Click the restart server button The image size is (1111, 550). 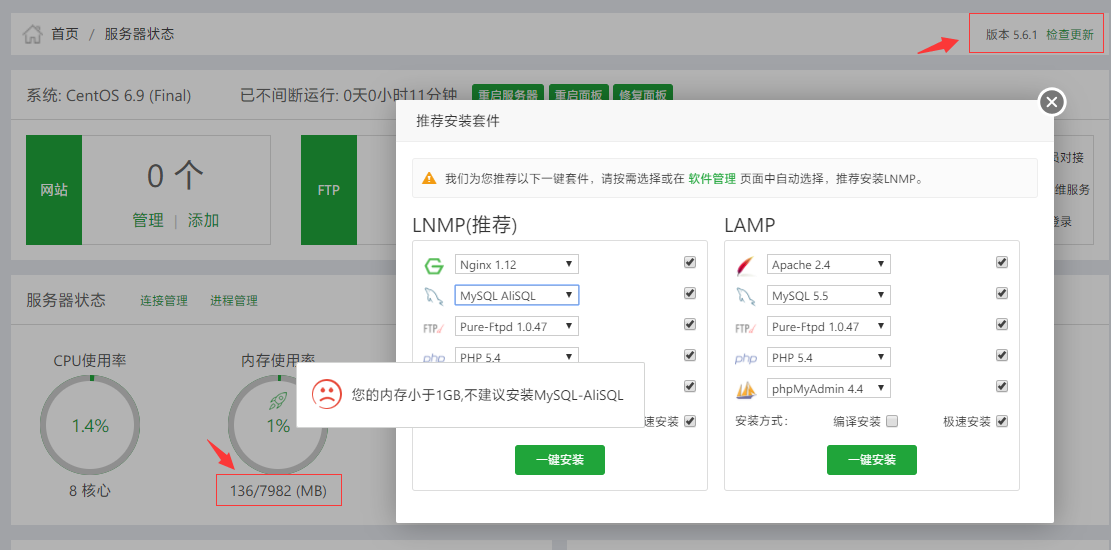508,94
